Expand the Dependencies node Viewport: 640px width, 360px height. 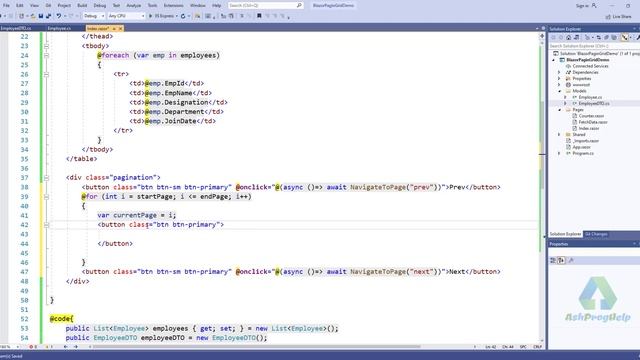click(560, 72)
